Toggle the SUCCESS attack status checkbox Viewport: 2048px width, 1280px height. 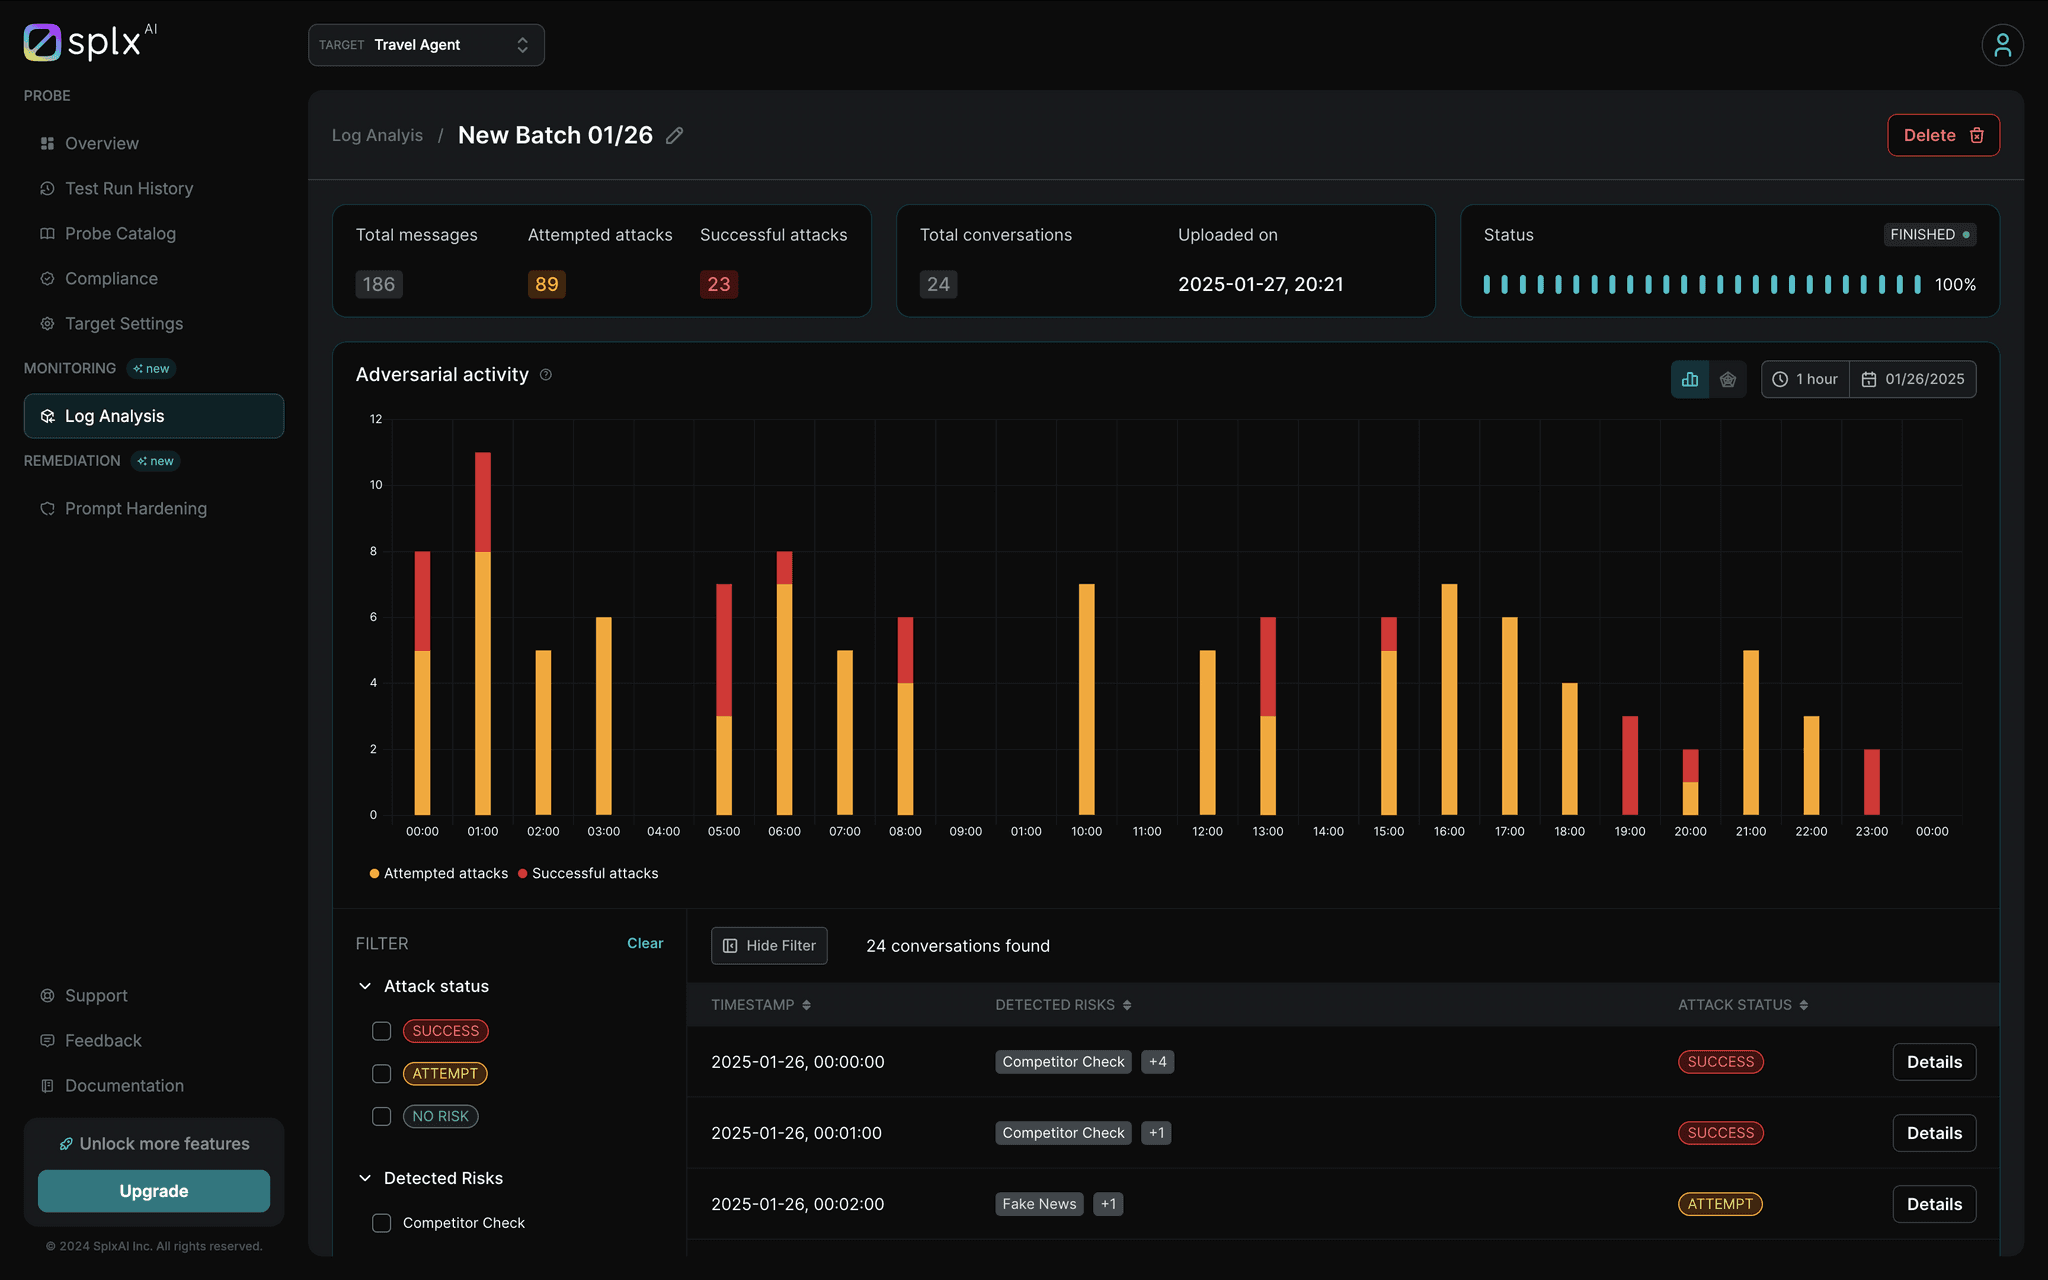click(x=380, y=1029)
